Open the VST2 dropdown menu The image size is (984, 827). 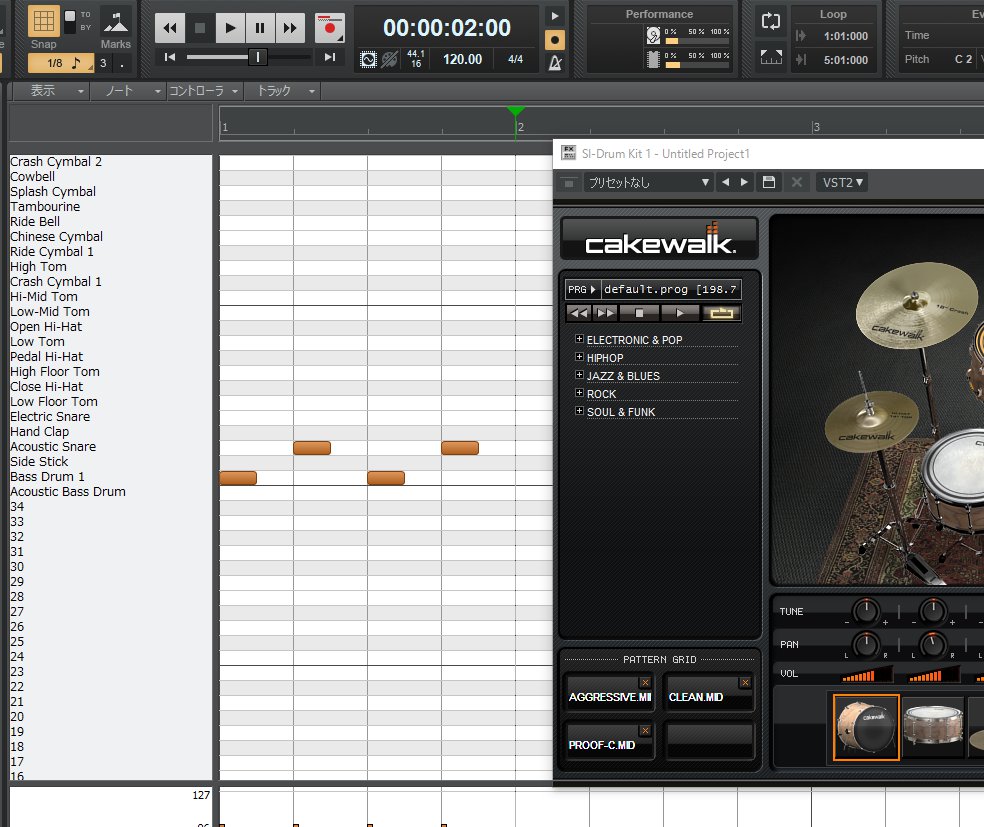842,183
